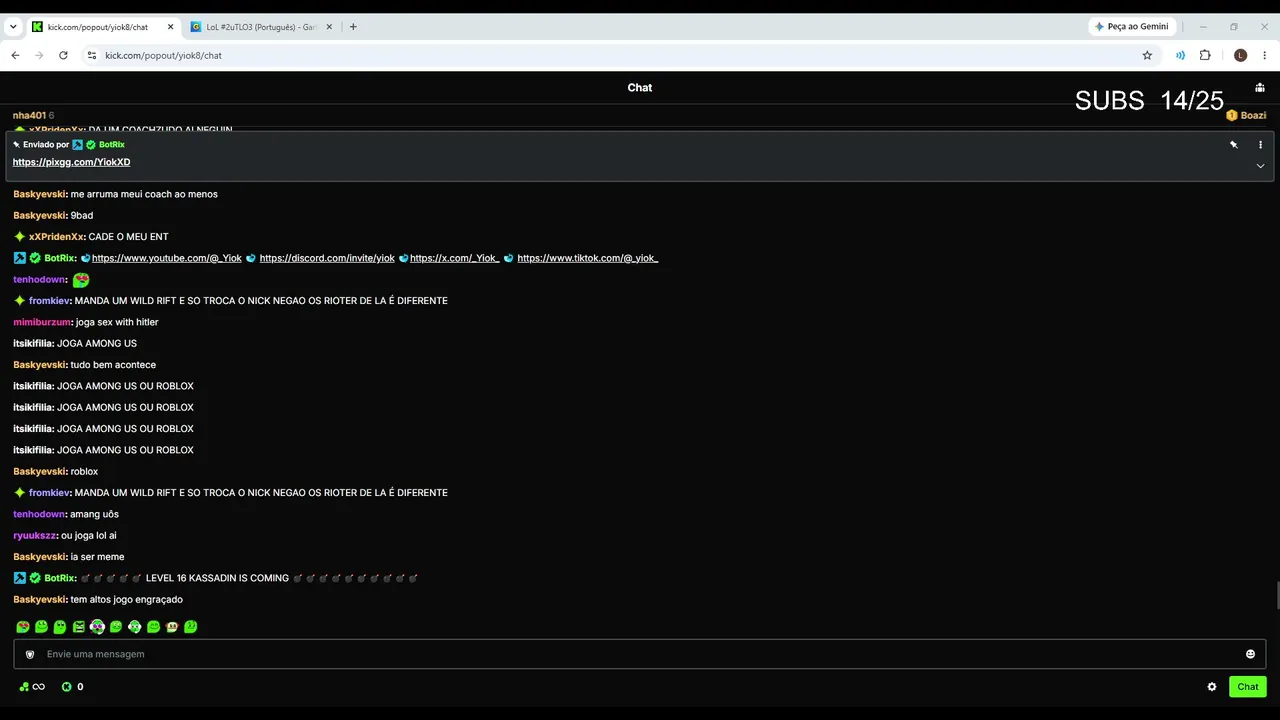Open the emoji picker smiley button
This screenshot has height=720, width=1280.
(1250, 654)
